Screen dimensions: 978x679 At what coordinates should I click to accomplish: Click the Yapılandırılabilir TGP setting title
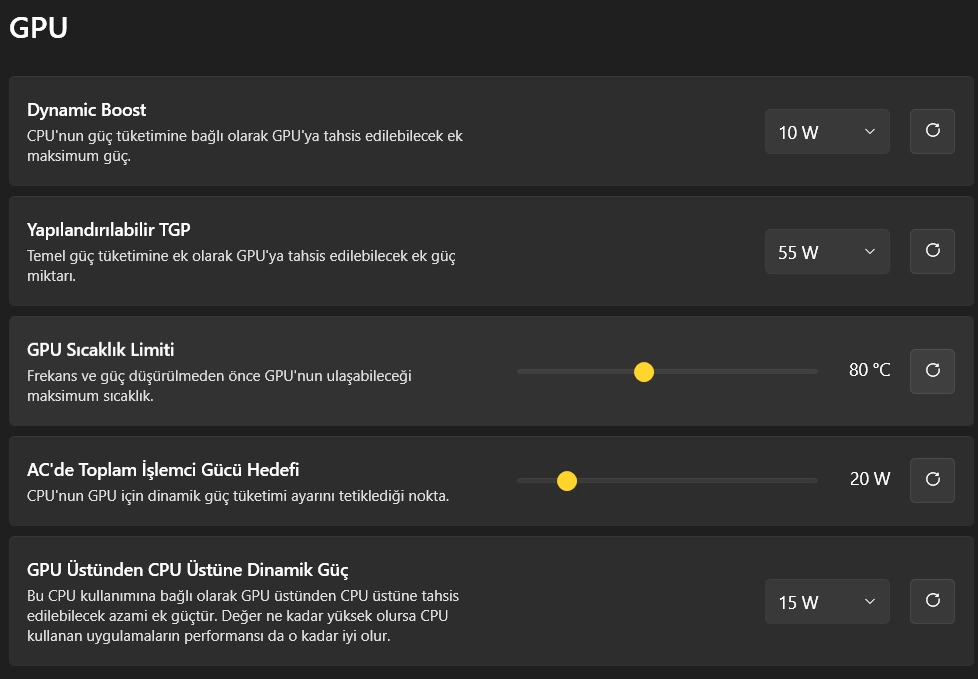(109, 230)
